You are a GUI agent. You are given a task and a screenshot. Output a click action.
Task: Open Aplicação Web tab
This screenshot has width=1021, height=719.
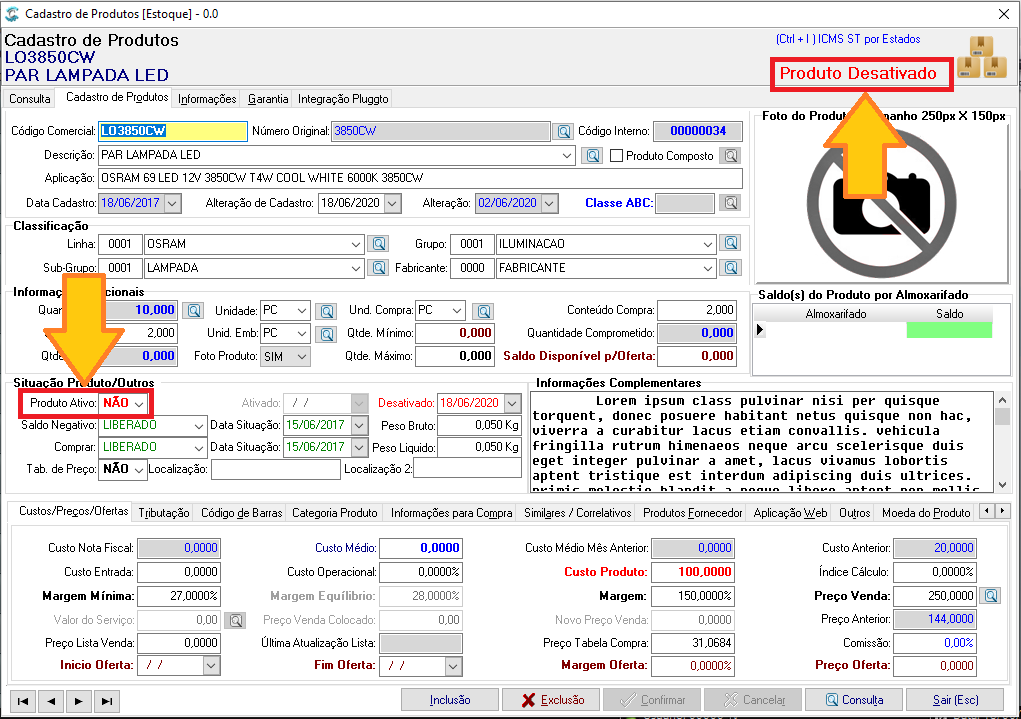[790, 513]
